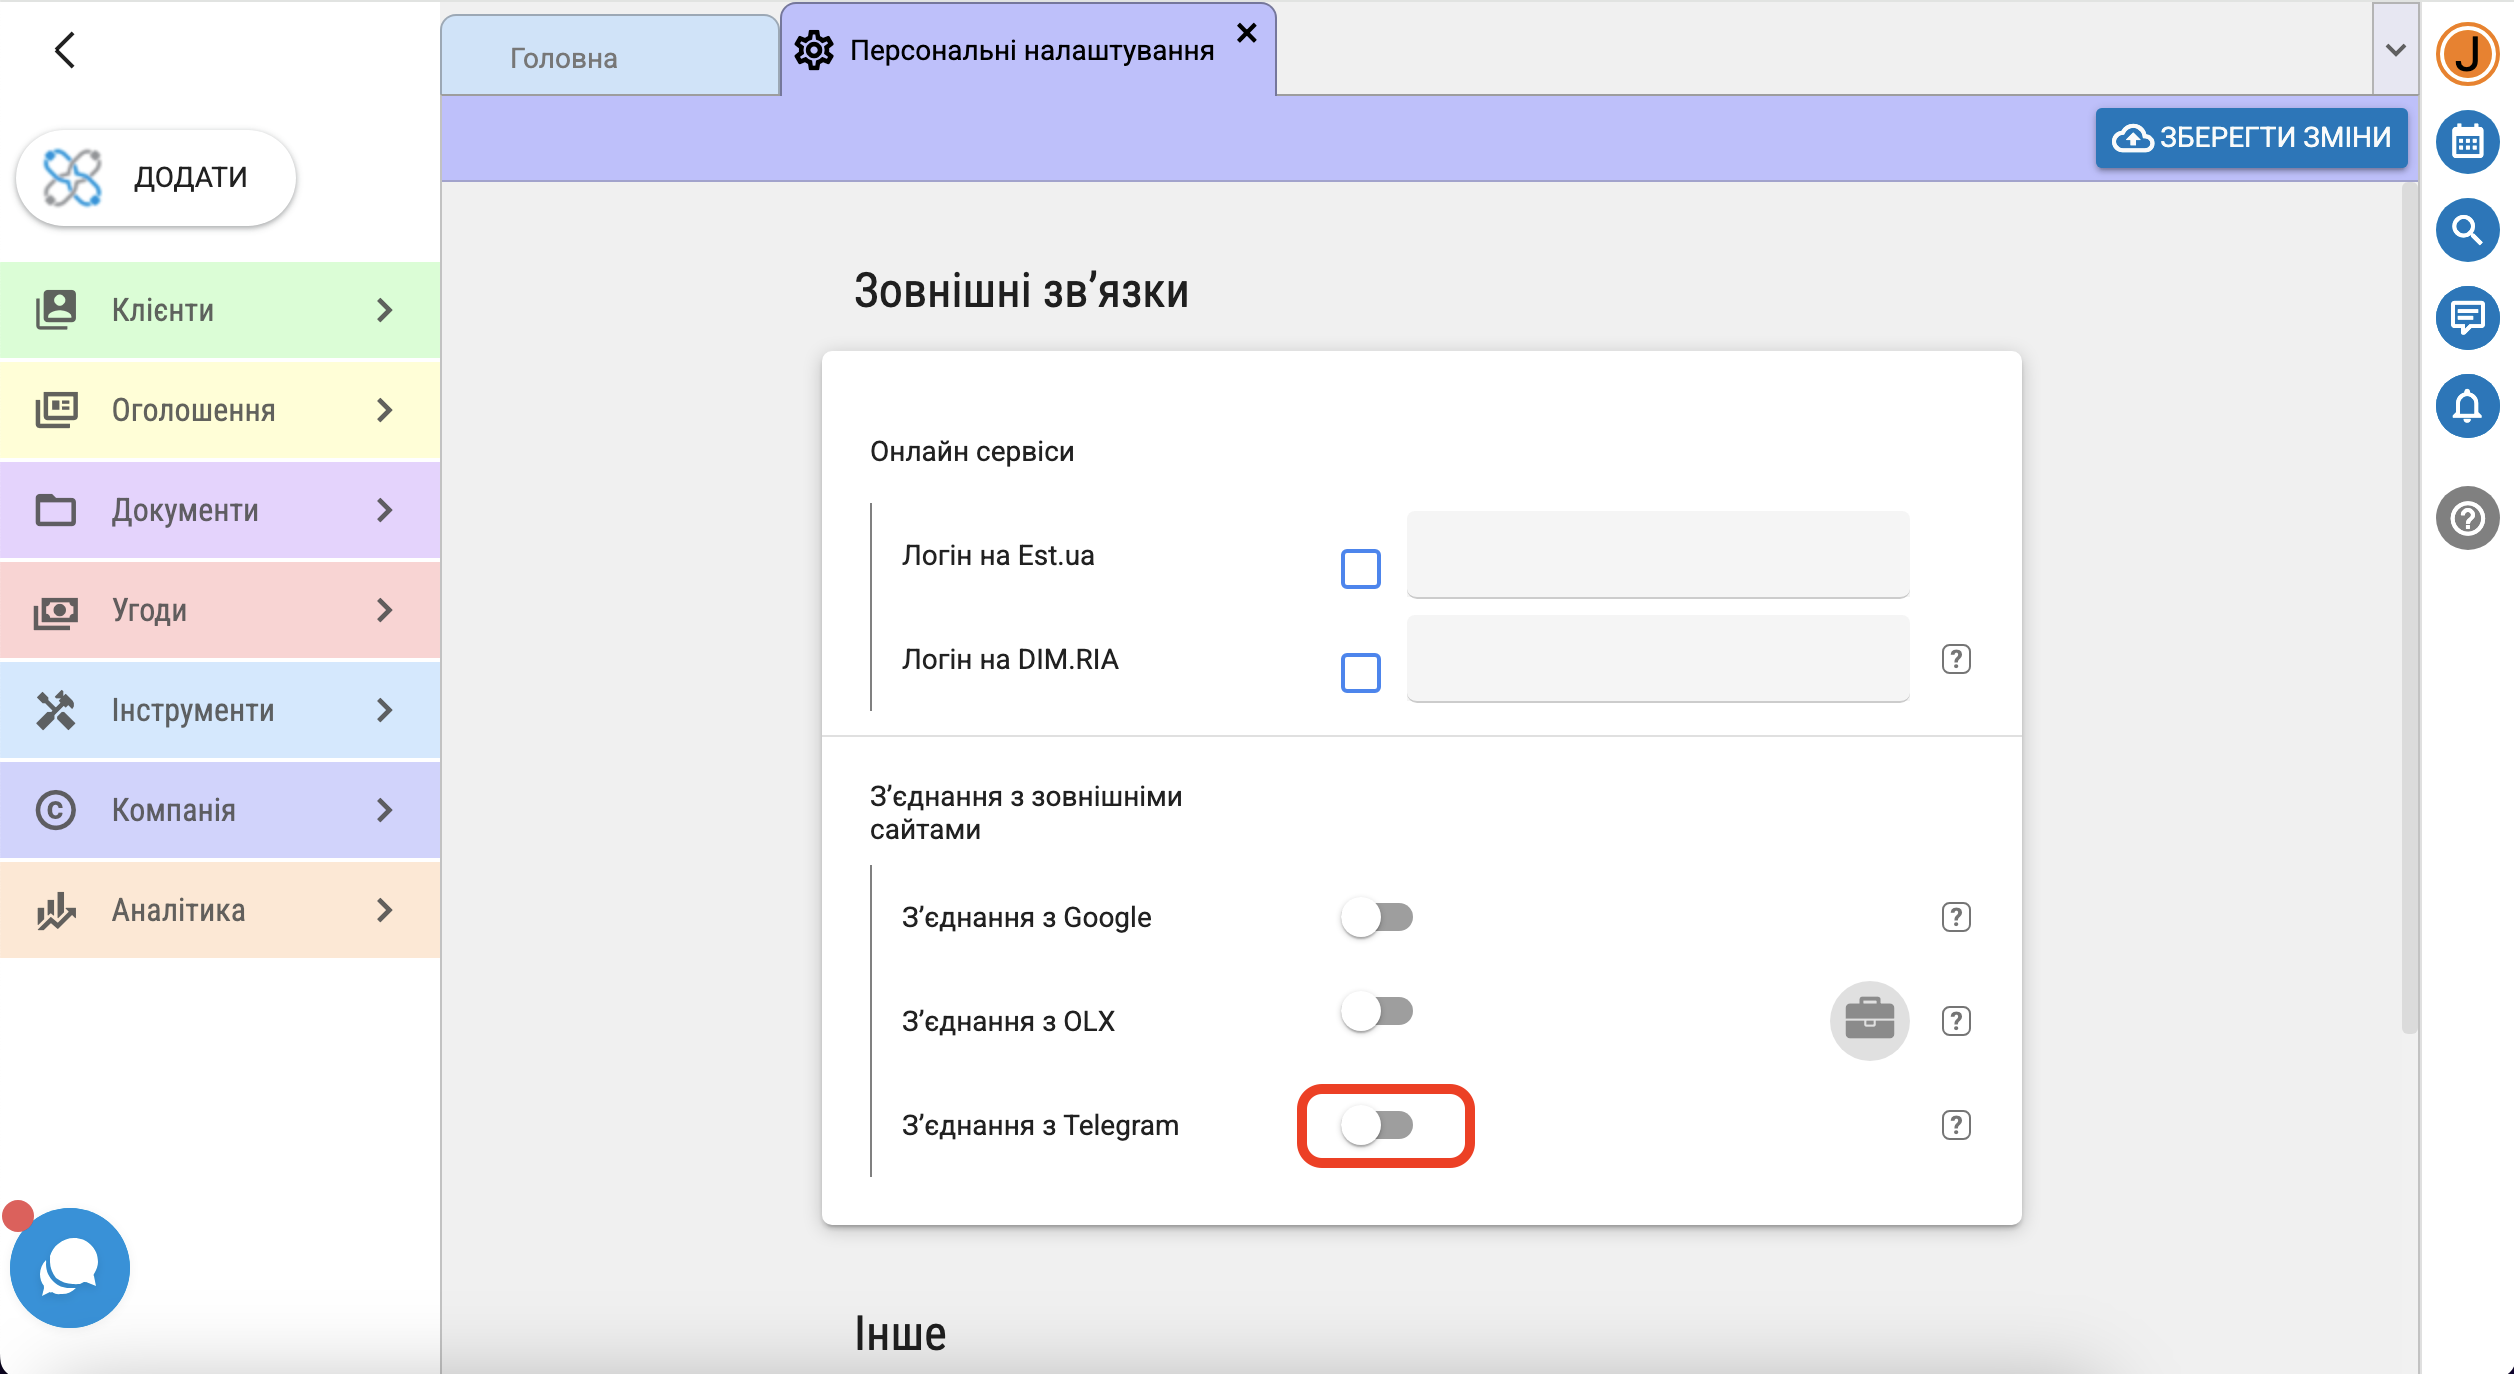Click the back arrow in sidebar
Screen dimensions: 2514x1374
pos(65,50)
